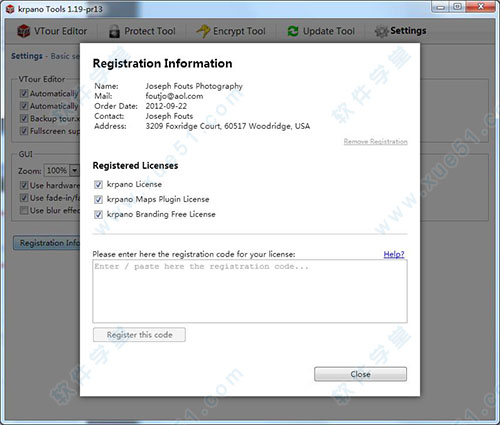Open the Help? link
Image resolution: width=500 pixels, height=425 pixels.
[394, 254]
